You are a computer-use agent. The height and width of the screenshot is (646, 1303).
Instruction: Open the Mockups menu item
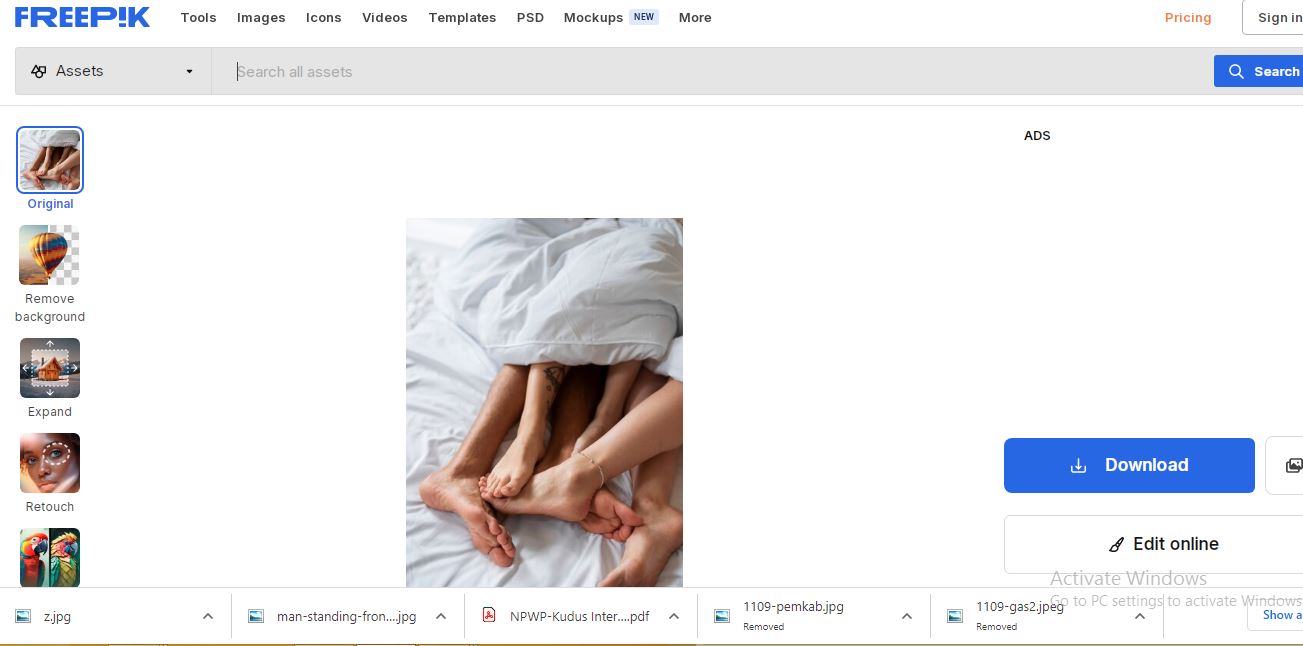pyautogui.click(x=593, y=17)
